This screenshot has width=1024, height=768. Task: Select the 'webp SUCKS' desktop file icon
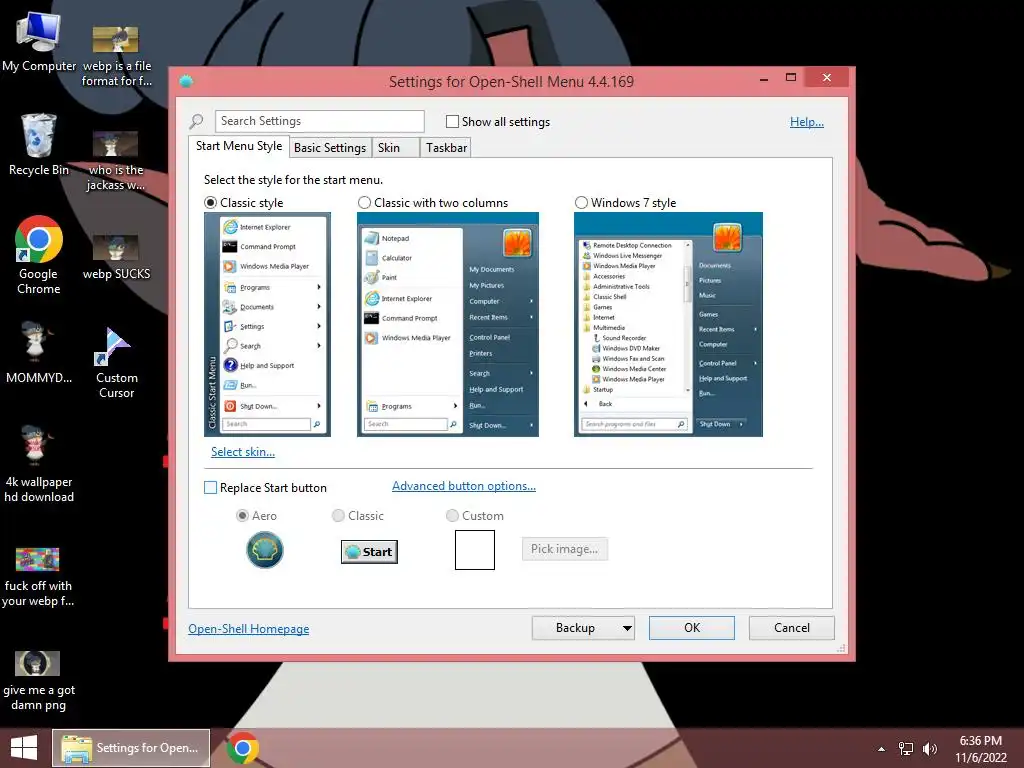coord(116,258)
